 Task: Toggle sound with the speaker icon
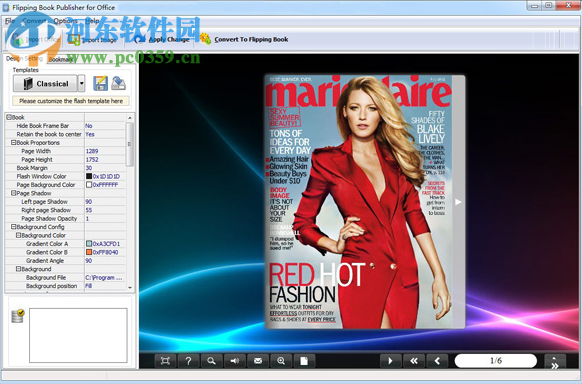(235, 361)
